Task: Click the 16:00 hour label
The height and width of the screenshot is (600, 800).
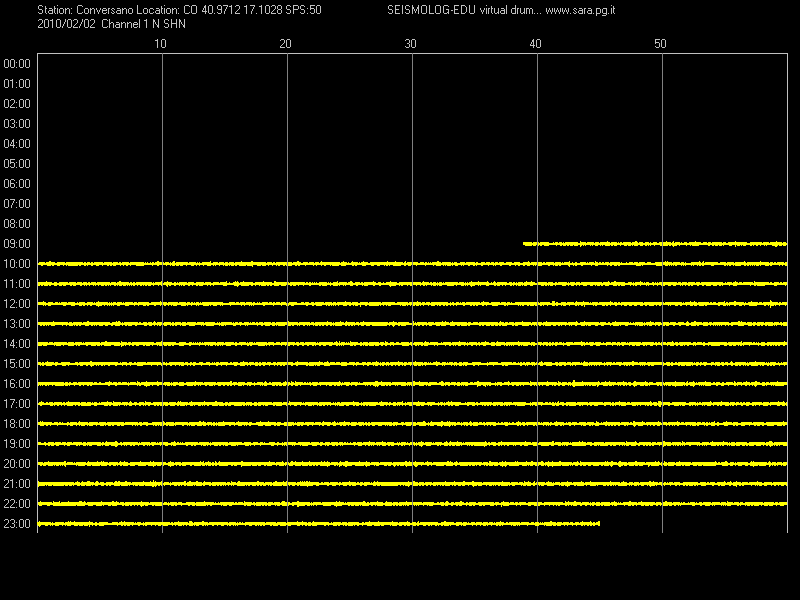Action: coord(17,384)
